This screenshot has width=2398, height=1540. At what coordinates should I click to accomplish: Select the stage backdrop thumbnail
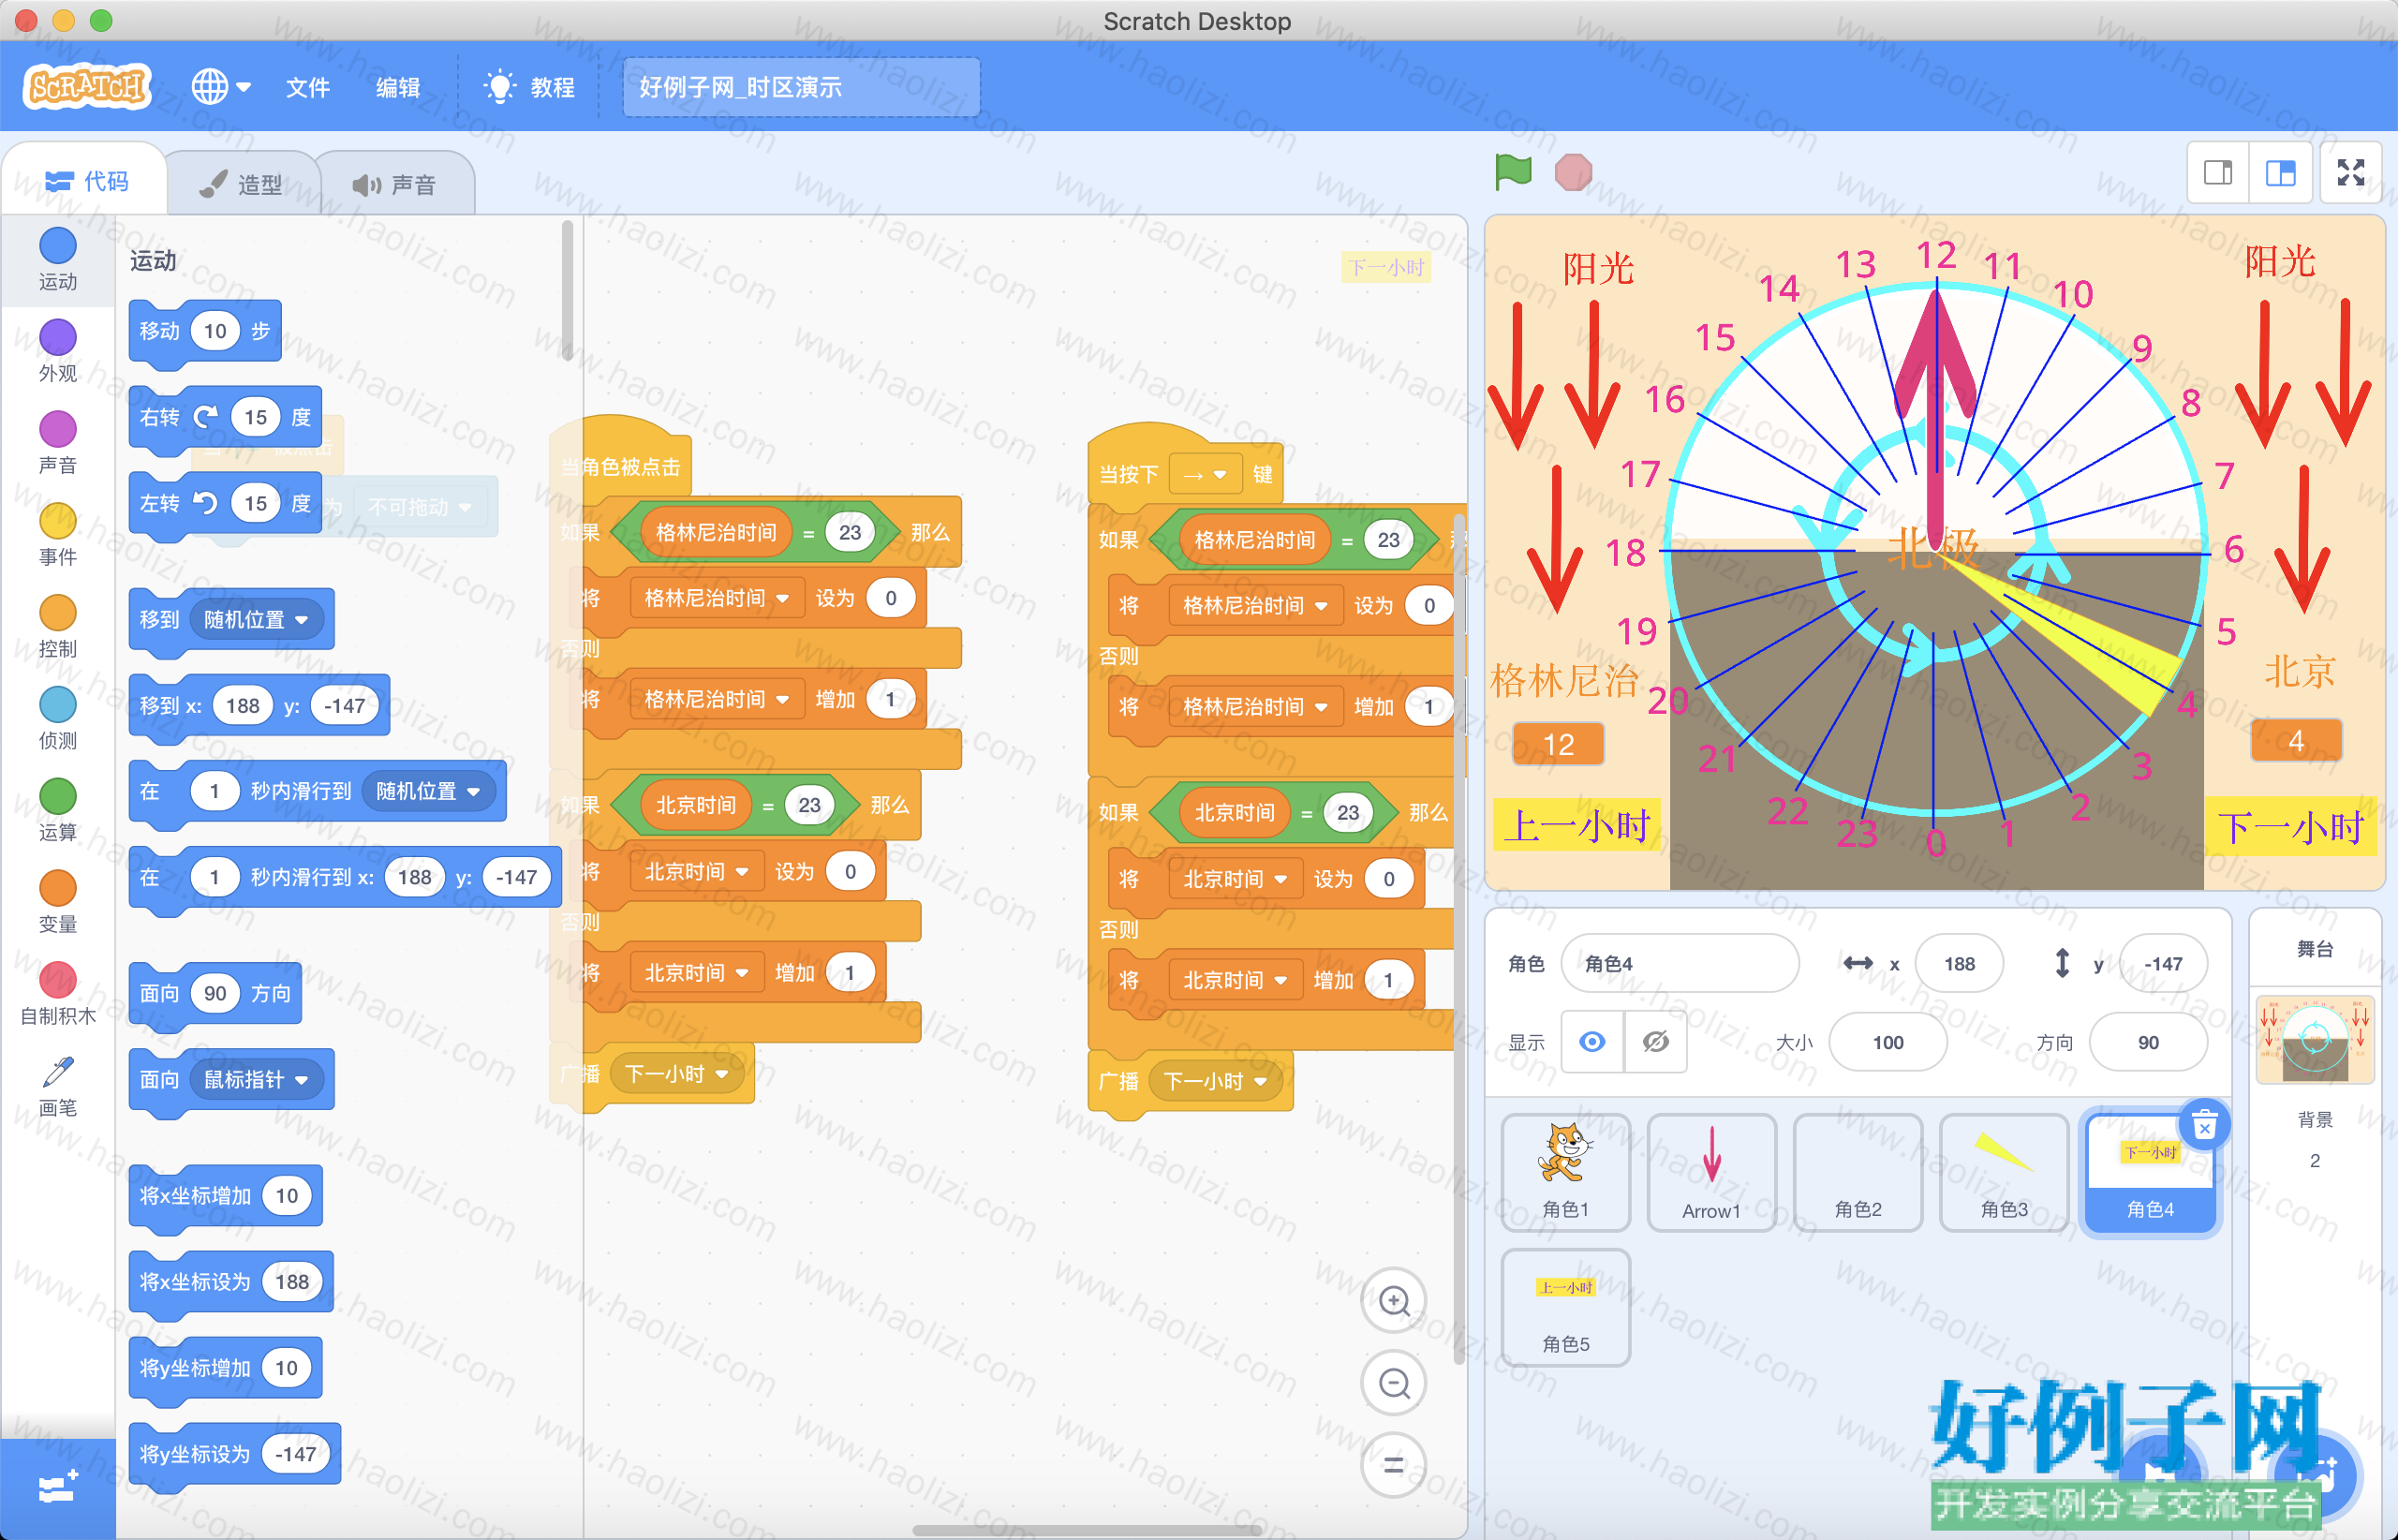[x=2315, y=1040]
